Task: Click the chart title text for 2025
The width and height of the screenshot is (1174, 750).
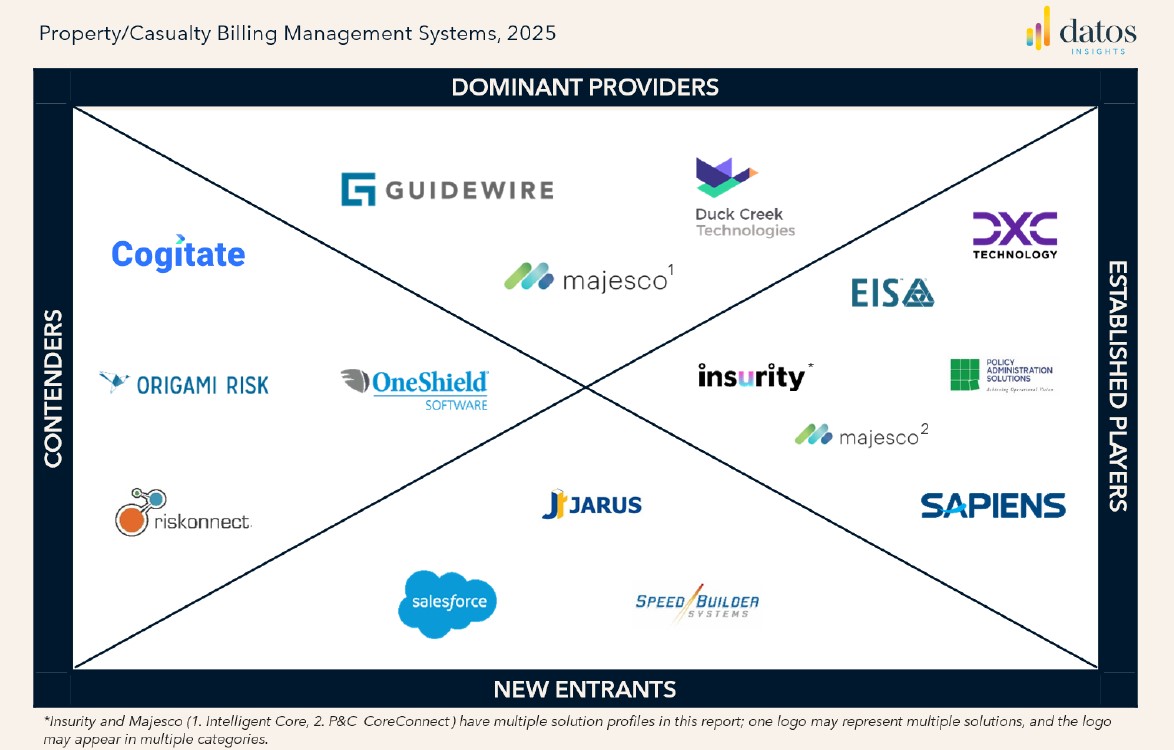Action: click(297, 33)
